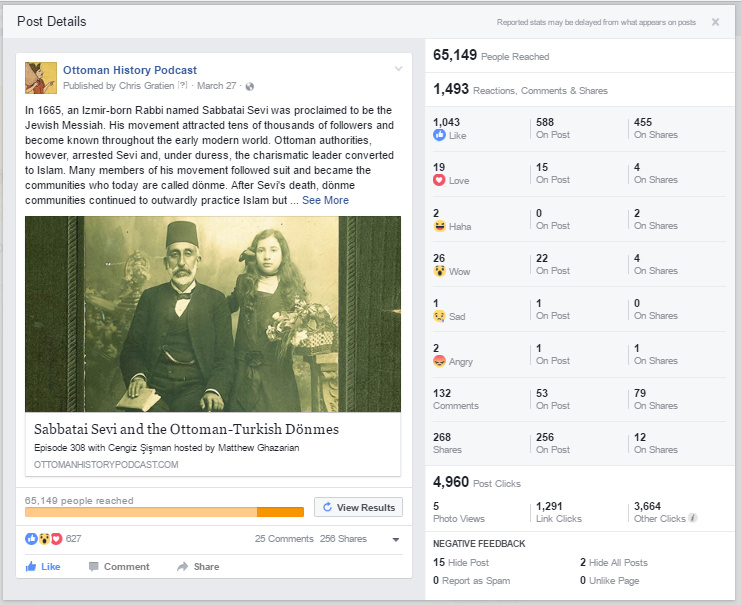The height and width of the screenshot is (605, 741).
Task: Like the post with the thumbs-up button
Action: (43, 566)
